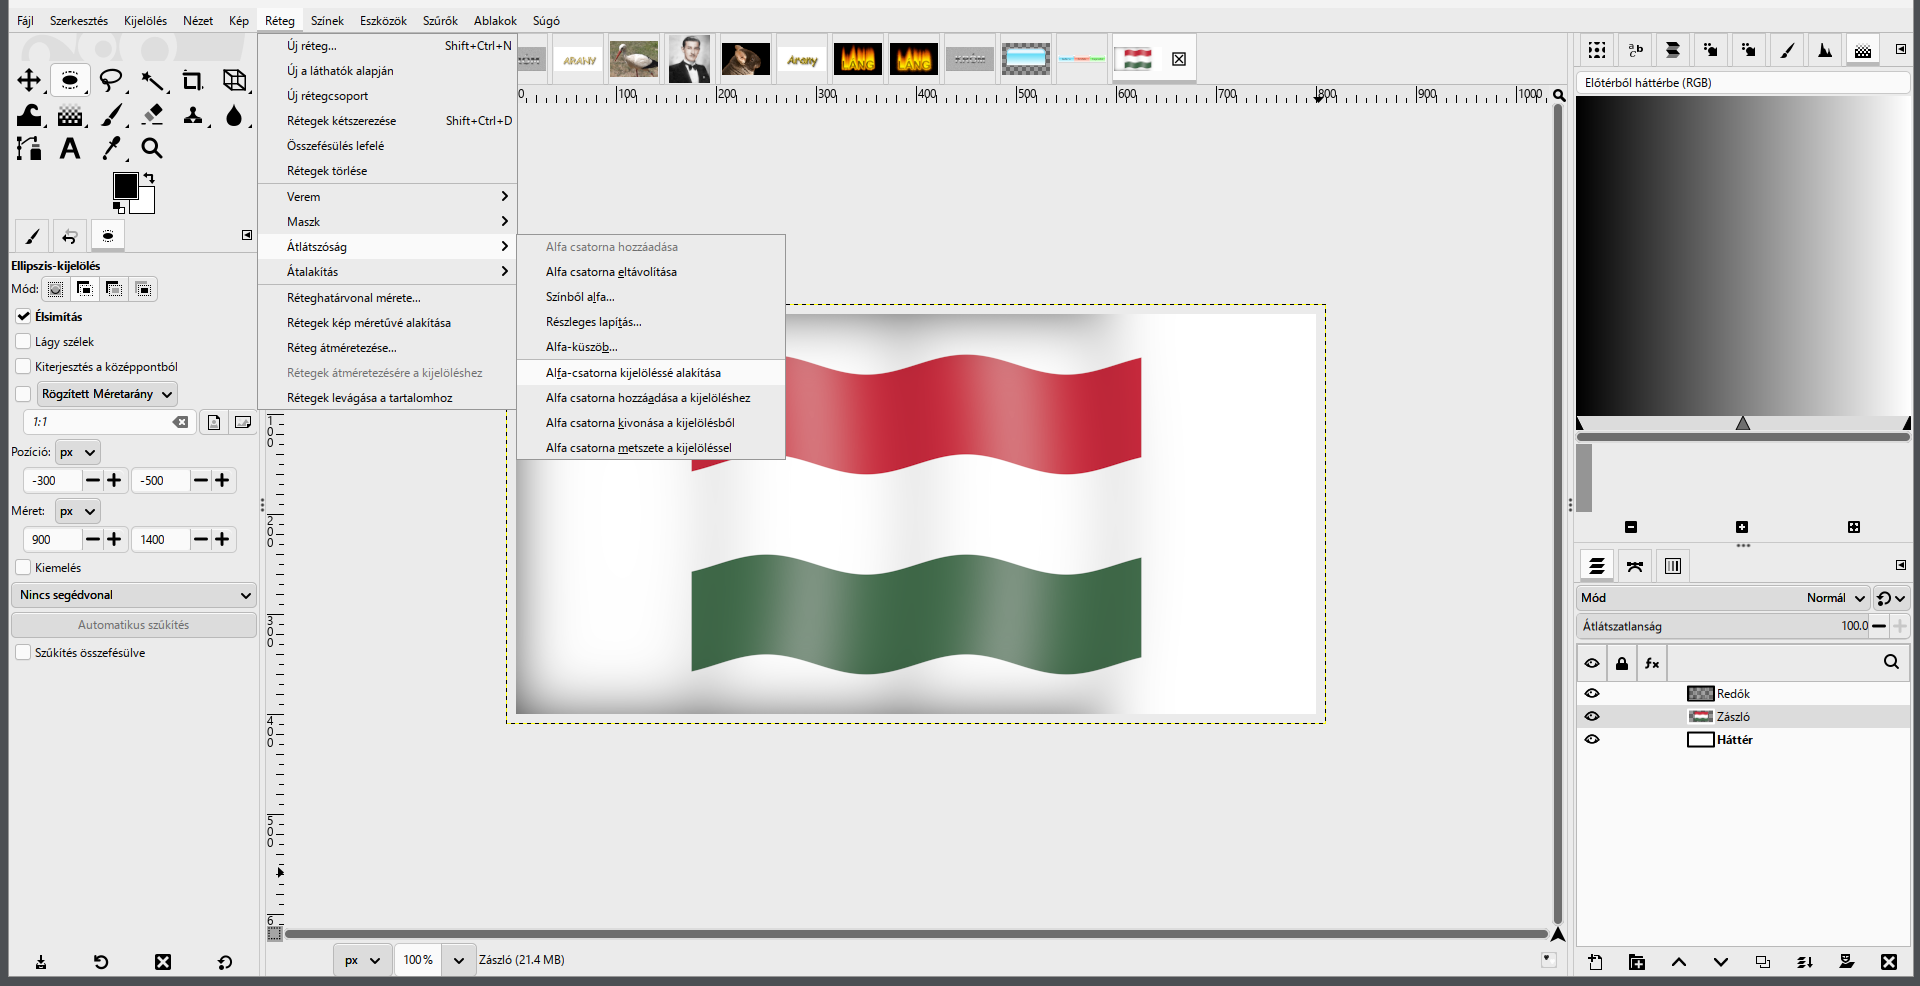The image size is (1920, 986).
Task: Click the Automatikus szűkítés button
Action: click(133, 625)
